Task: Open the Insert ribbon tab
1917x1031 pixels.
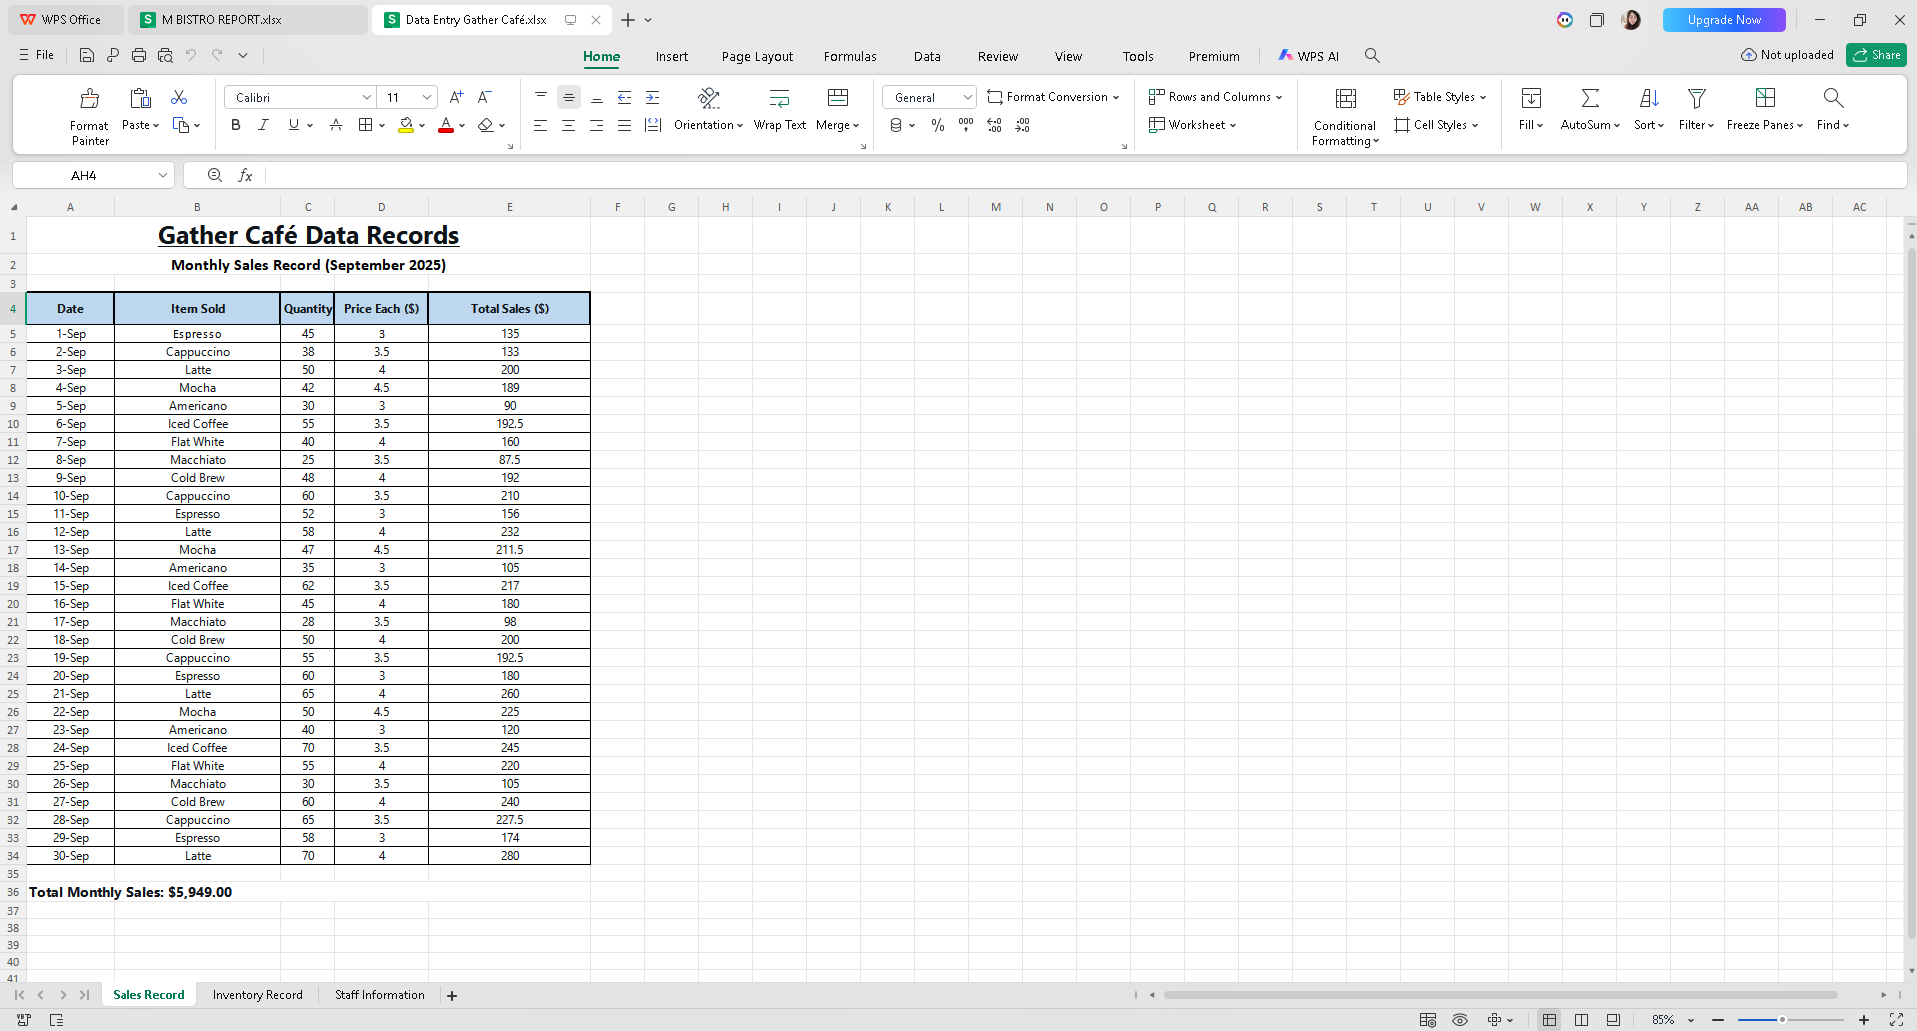Action: click(x=672, y=56)
